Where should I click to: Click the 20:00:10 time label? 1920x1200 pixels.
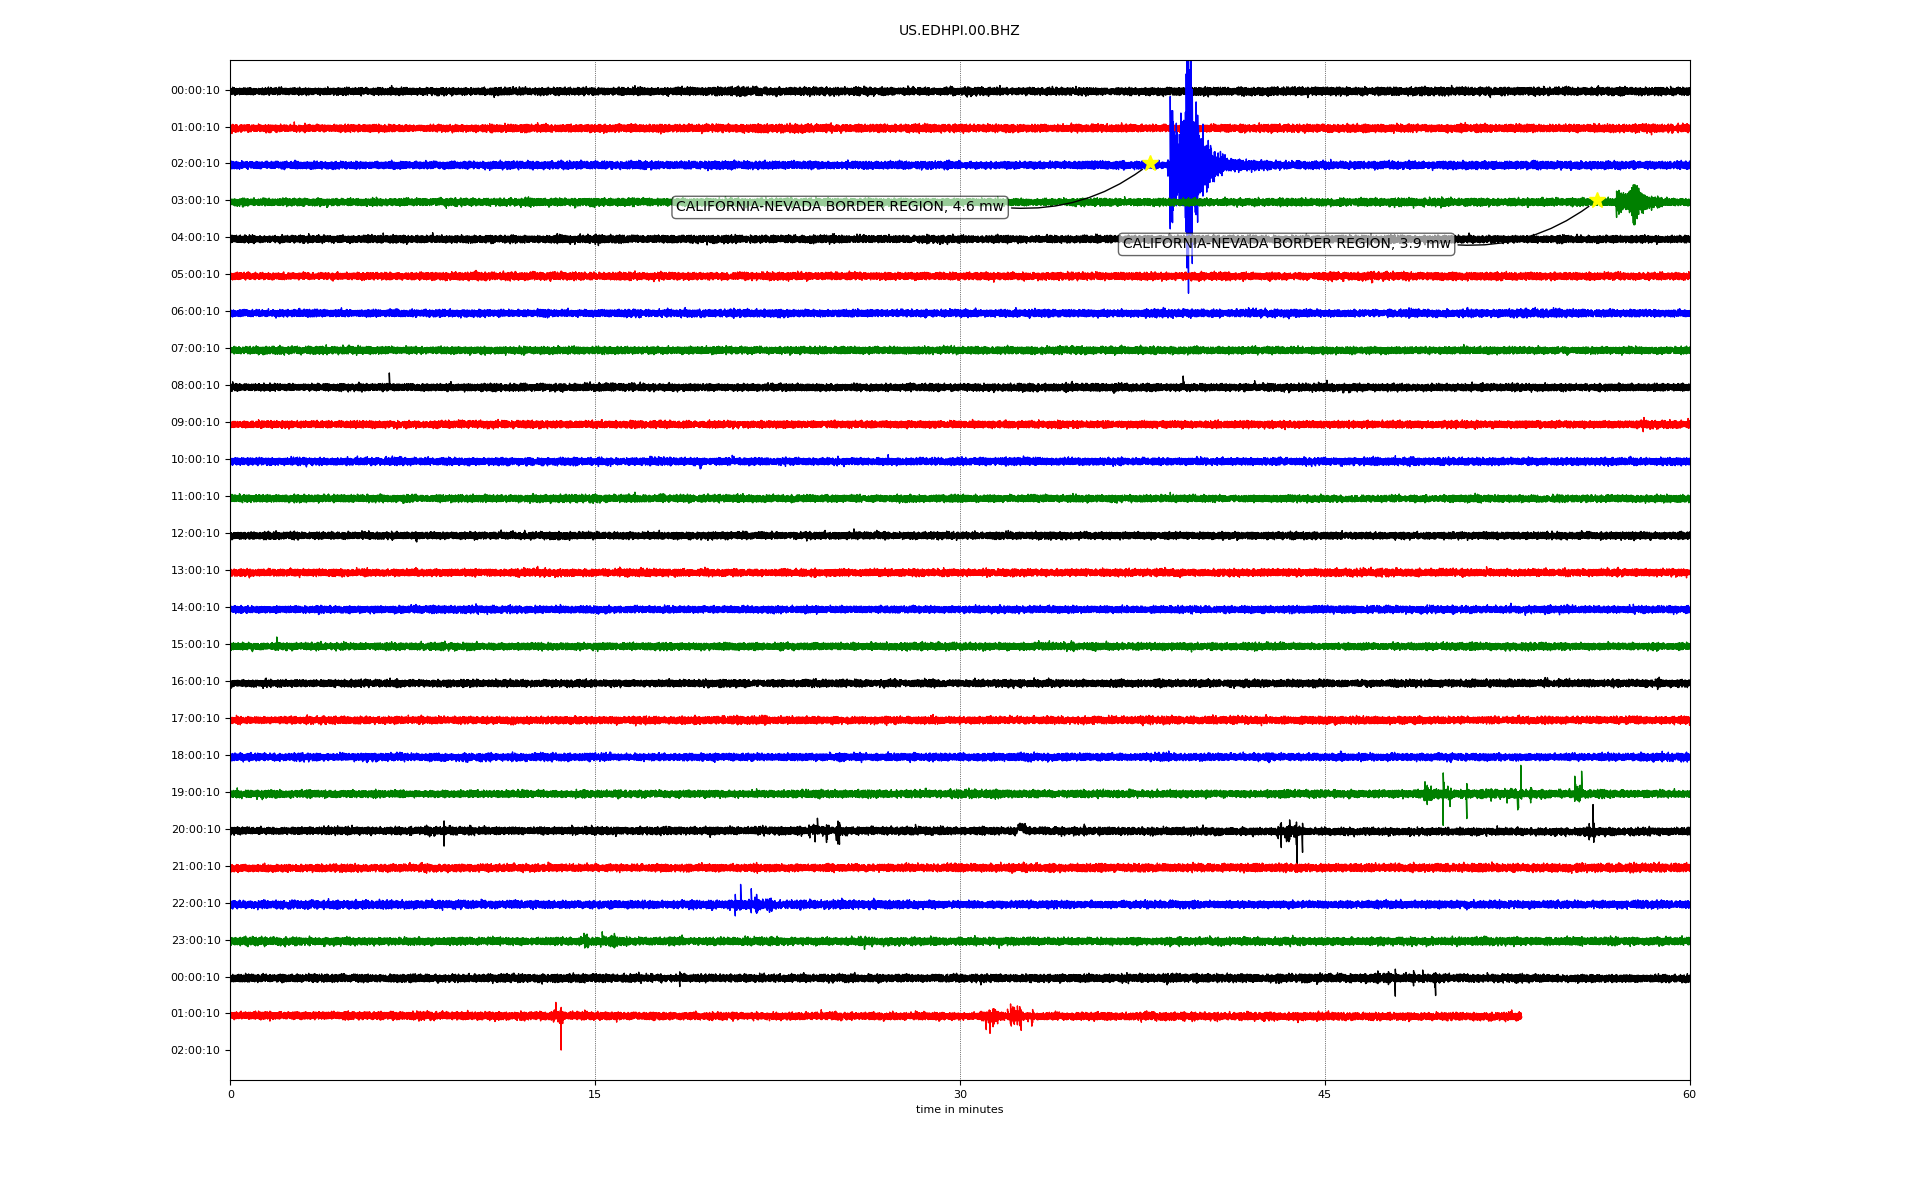(x=195, y=830)
